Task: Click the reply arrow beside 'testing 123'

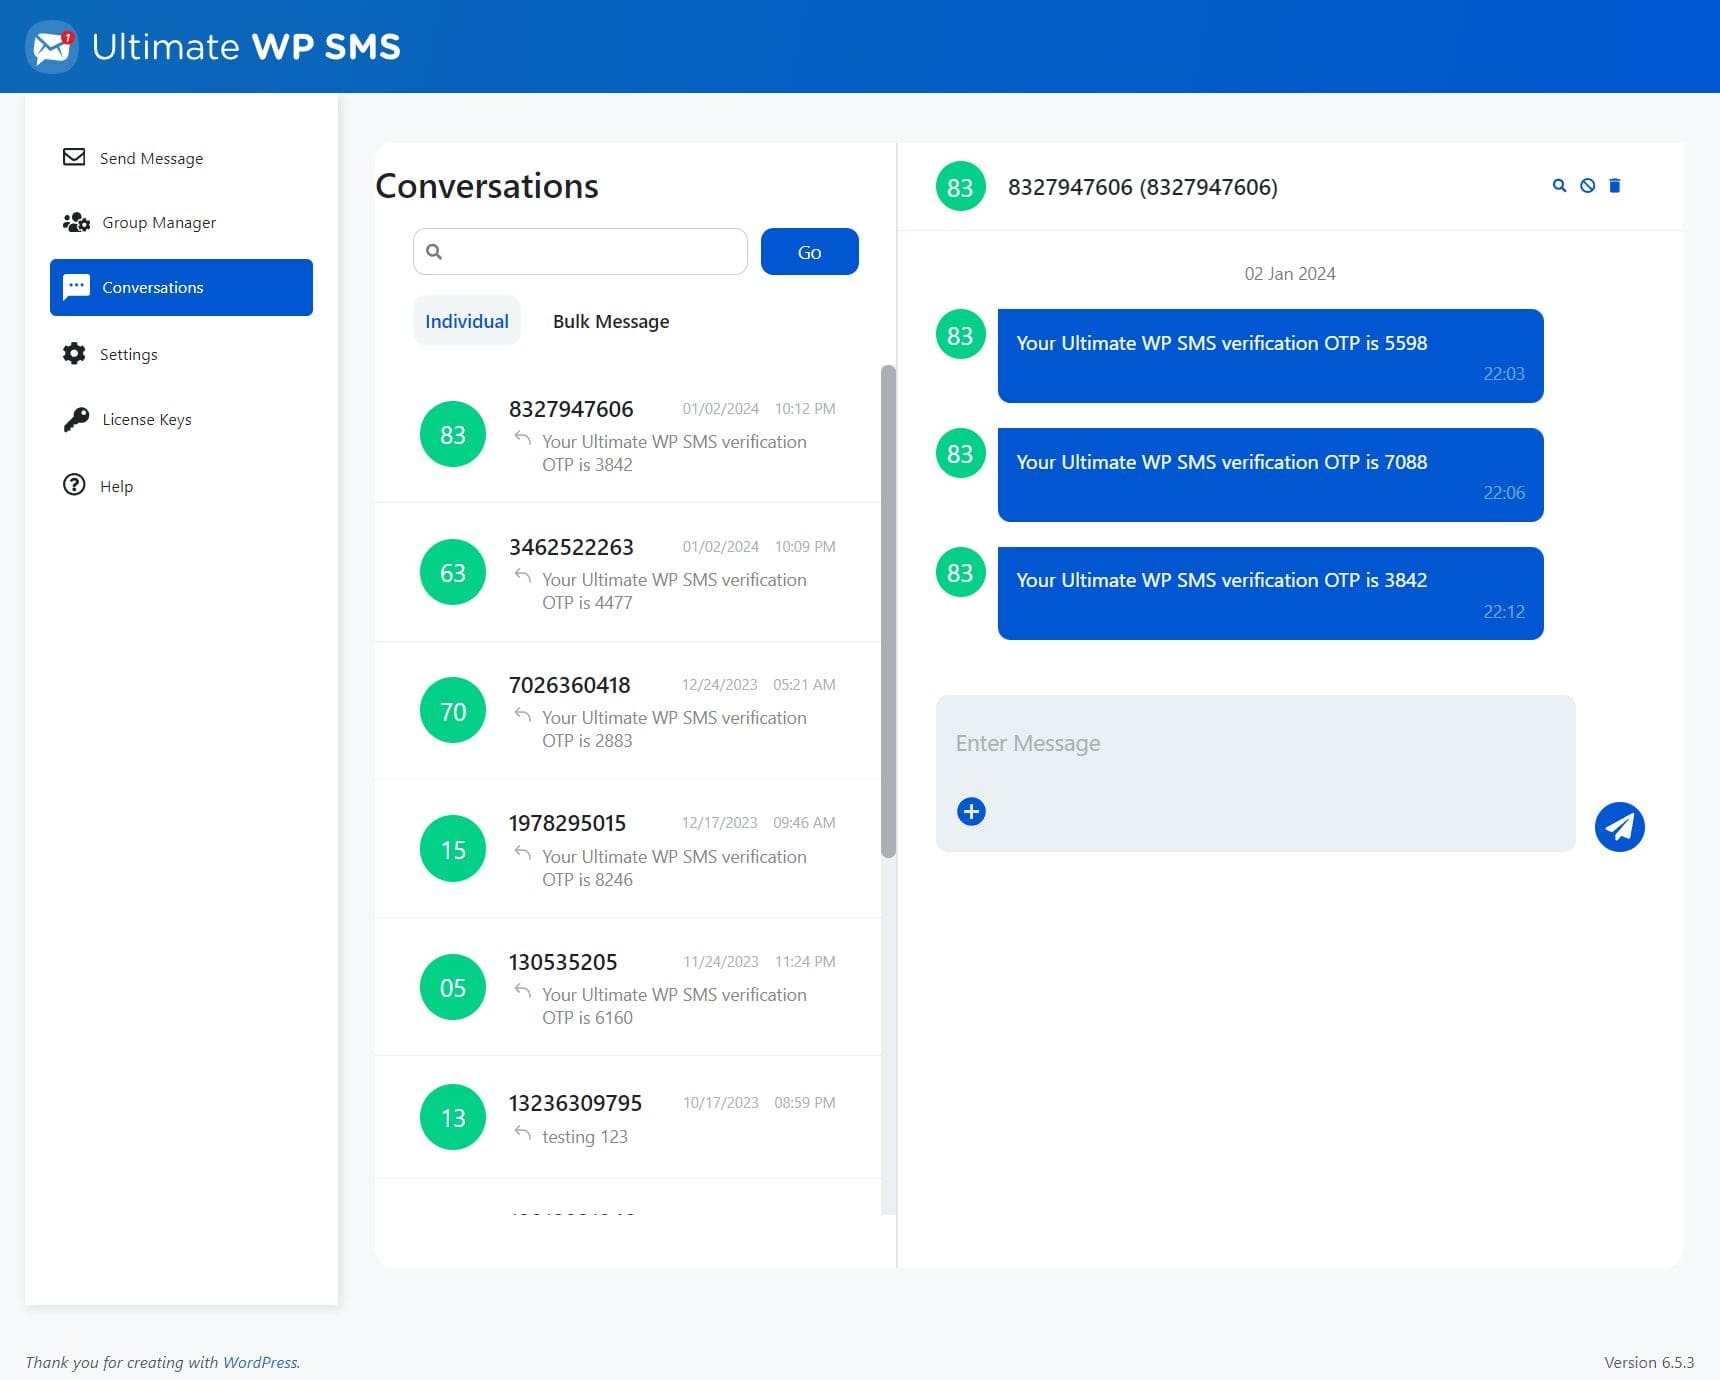Action: tap(522, 1133)
